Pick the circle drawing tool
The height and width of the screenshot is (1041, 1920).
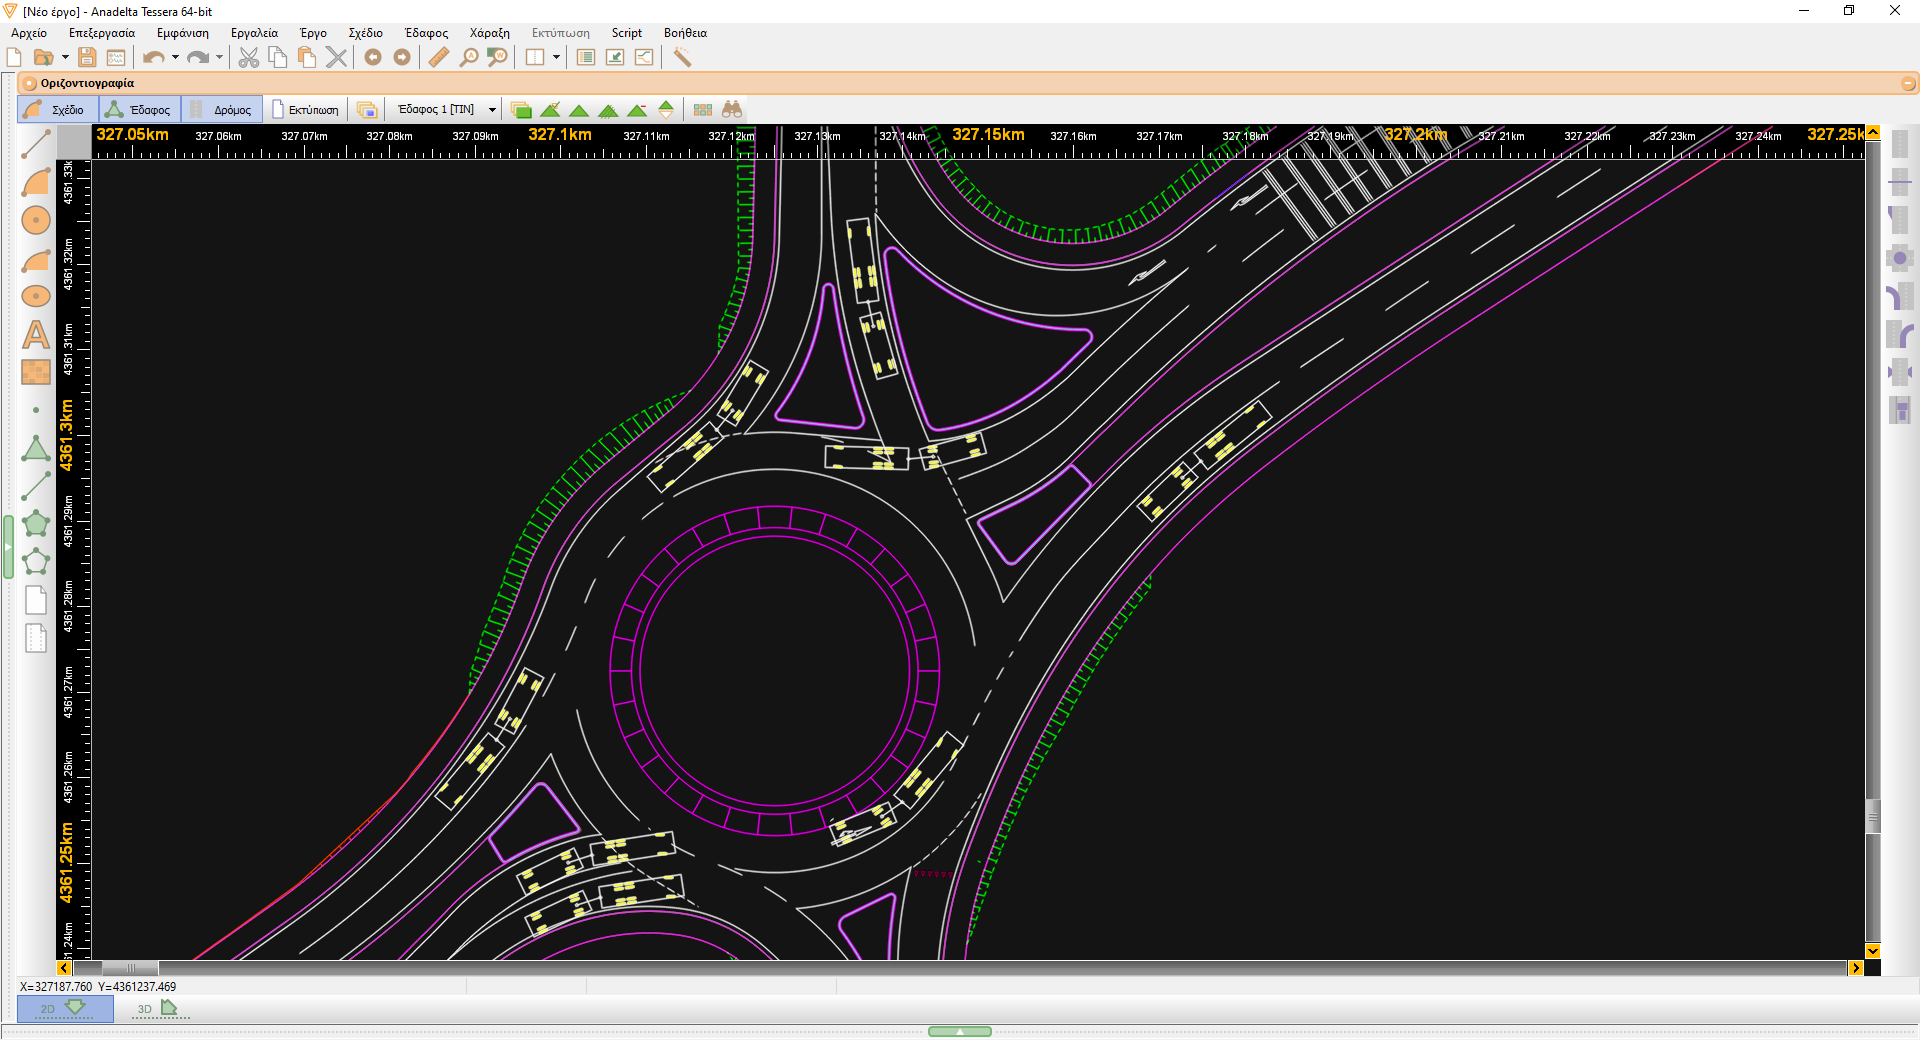coord(36,220)
